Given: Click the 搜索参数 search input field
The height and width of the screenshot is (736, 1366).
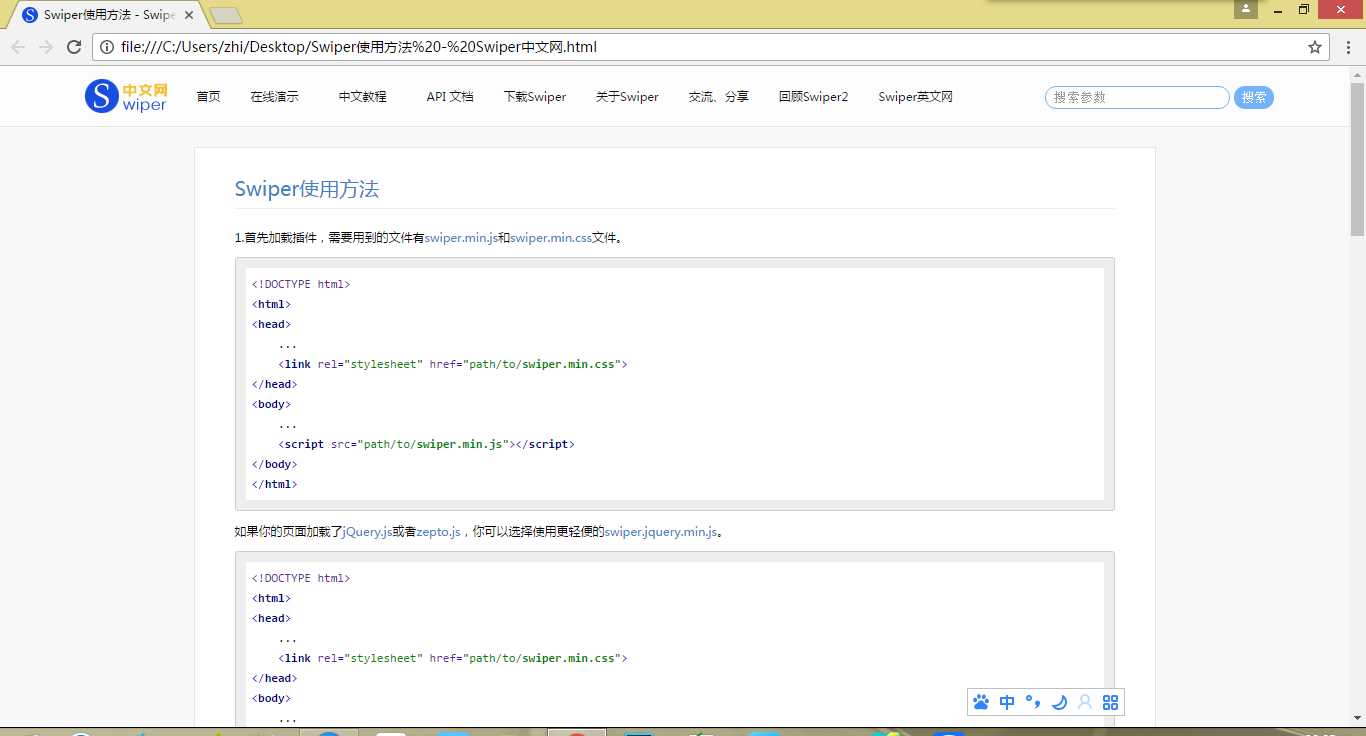Looking at the screenshot, I should [1137, 97].
